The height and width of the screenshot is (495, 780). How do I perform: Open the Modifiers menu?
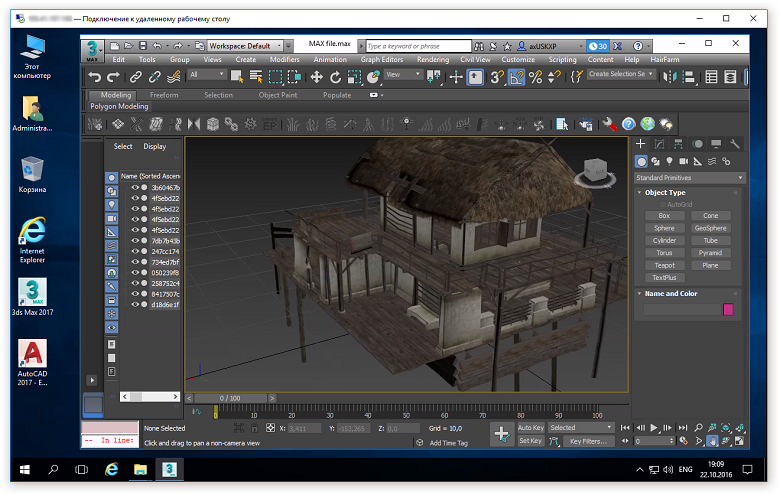284,60
